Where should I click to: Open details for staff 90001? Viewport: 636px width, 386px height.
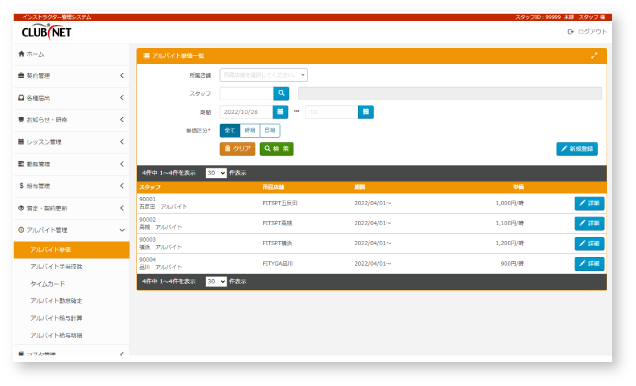tap(589, 203)
